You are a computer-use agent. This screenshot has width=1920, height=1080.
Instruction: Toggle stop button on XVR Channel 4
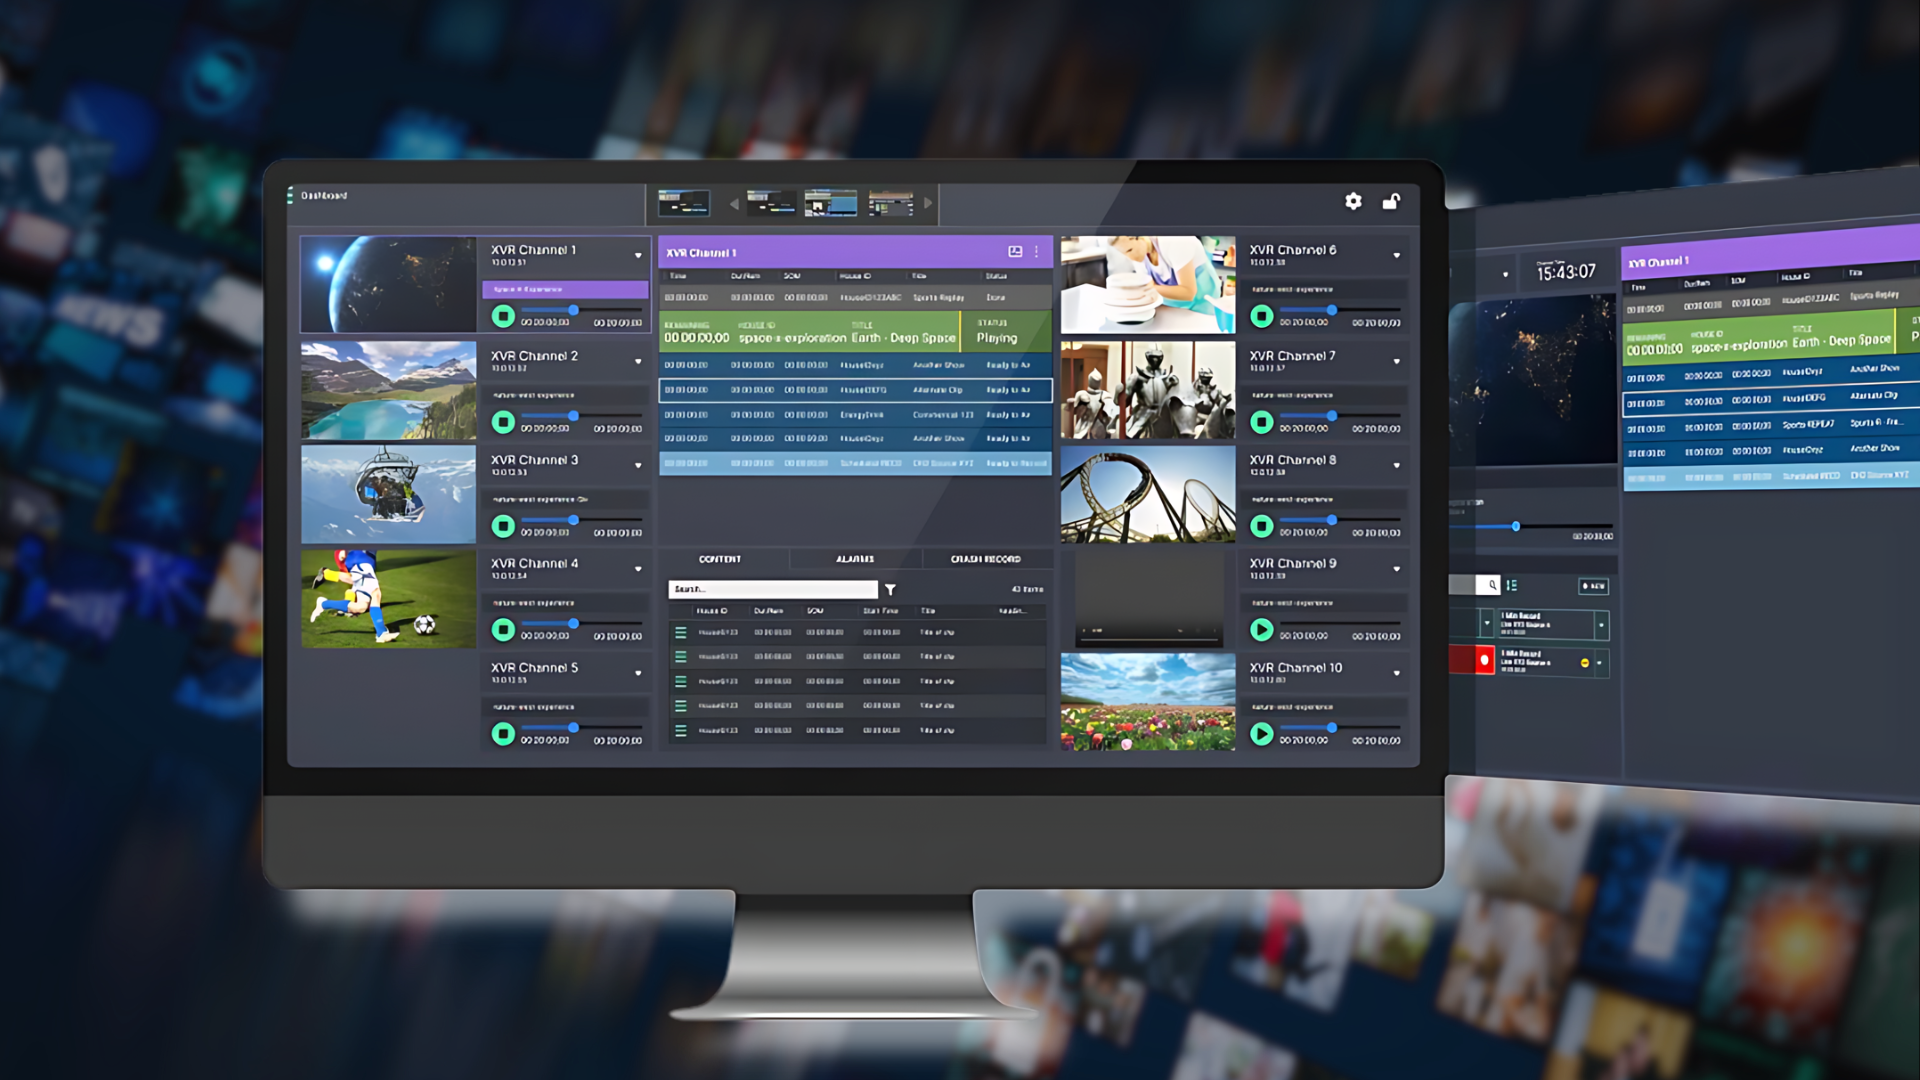(x=503, y=629)
